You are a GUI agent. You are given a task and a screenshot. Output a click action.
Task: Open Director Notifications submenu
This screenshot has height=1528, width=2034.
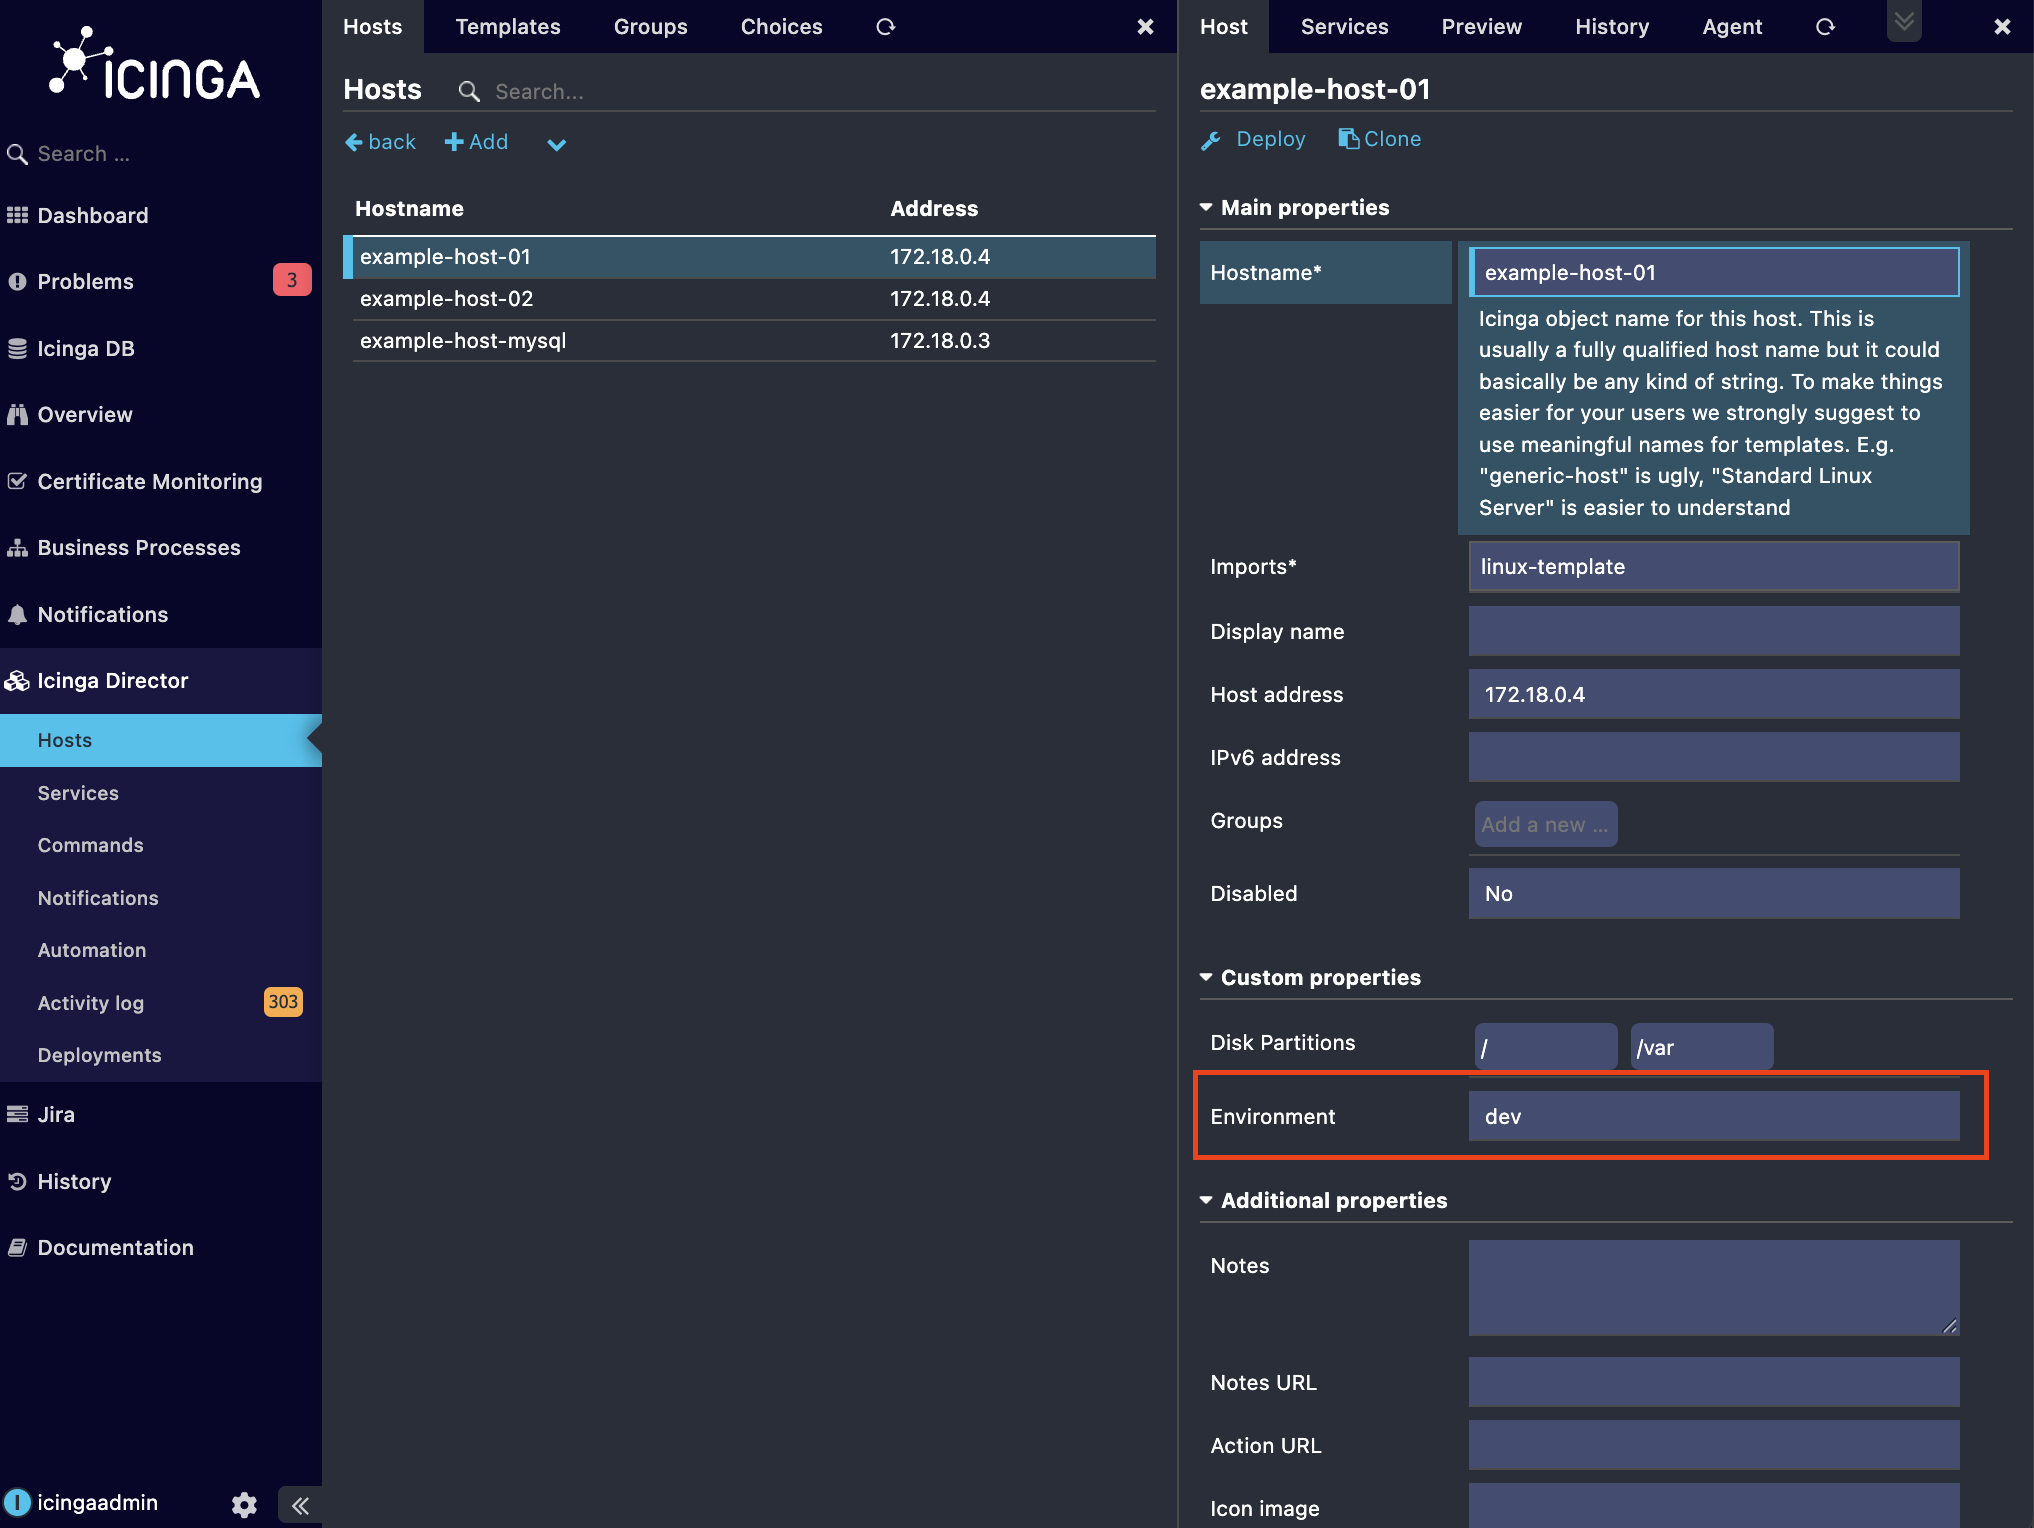(x=98, y=899)
